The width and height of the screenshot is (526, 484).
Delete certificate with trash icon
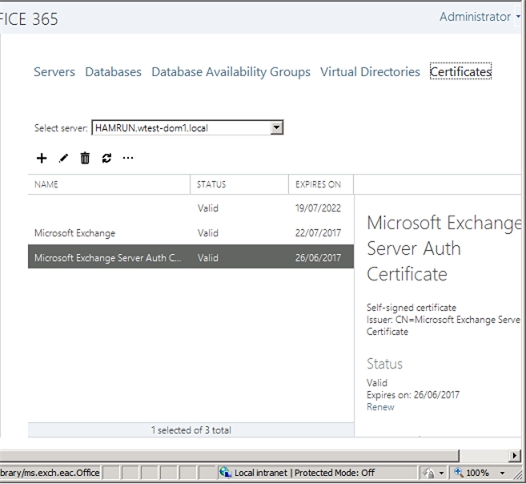[85, 158]
